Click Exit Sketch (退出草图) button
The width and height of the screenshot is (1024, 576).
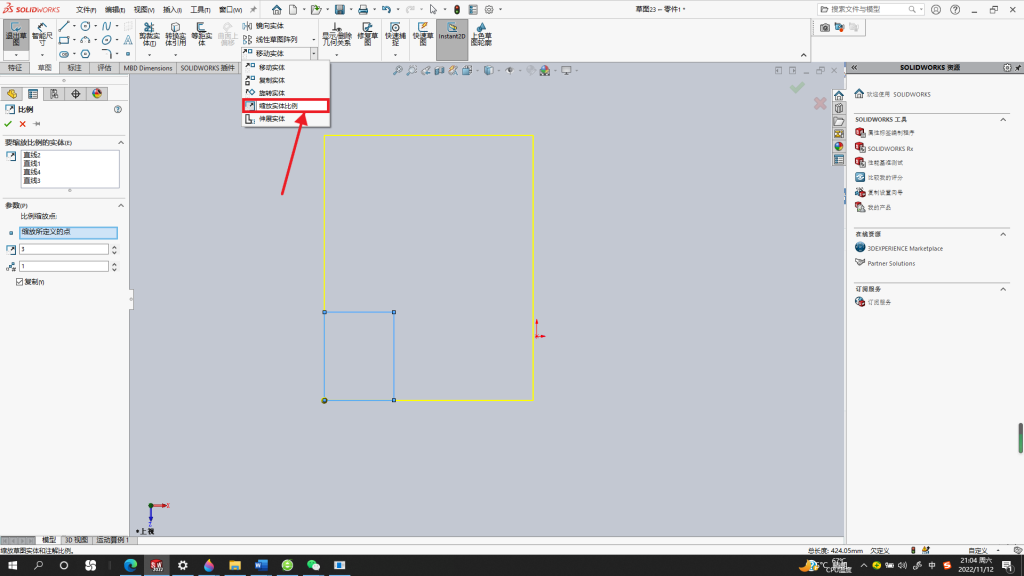click(16, 35)
